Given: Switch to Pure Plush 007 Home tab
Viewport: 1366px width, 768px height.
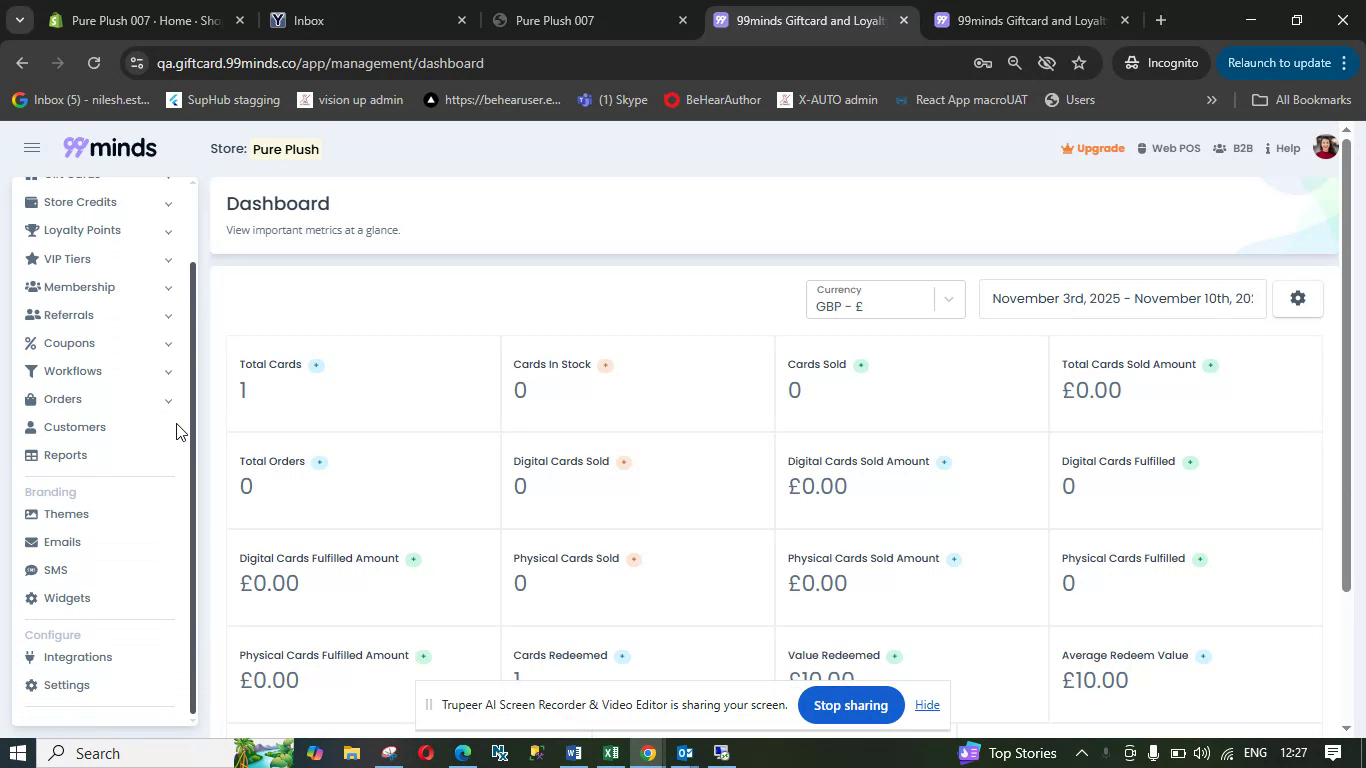Looking at the screenshot, I should (x=145, y=20).
